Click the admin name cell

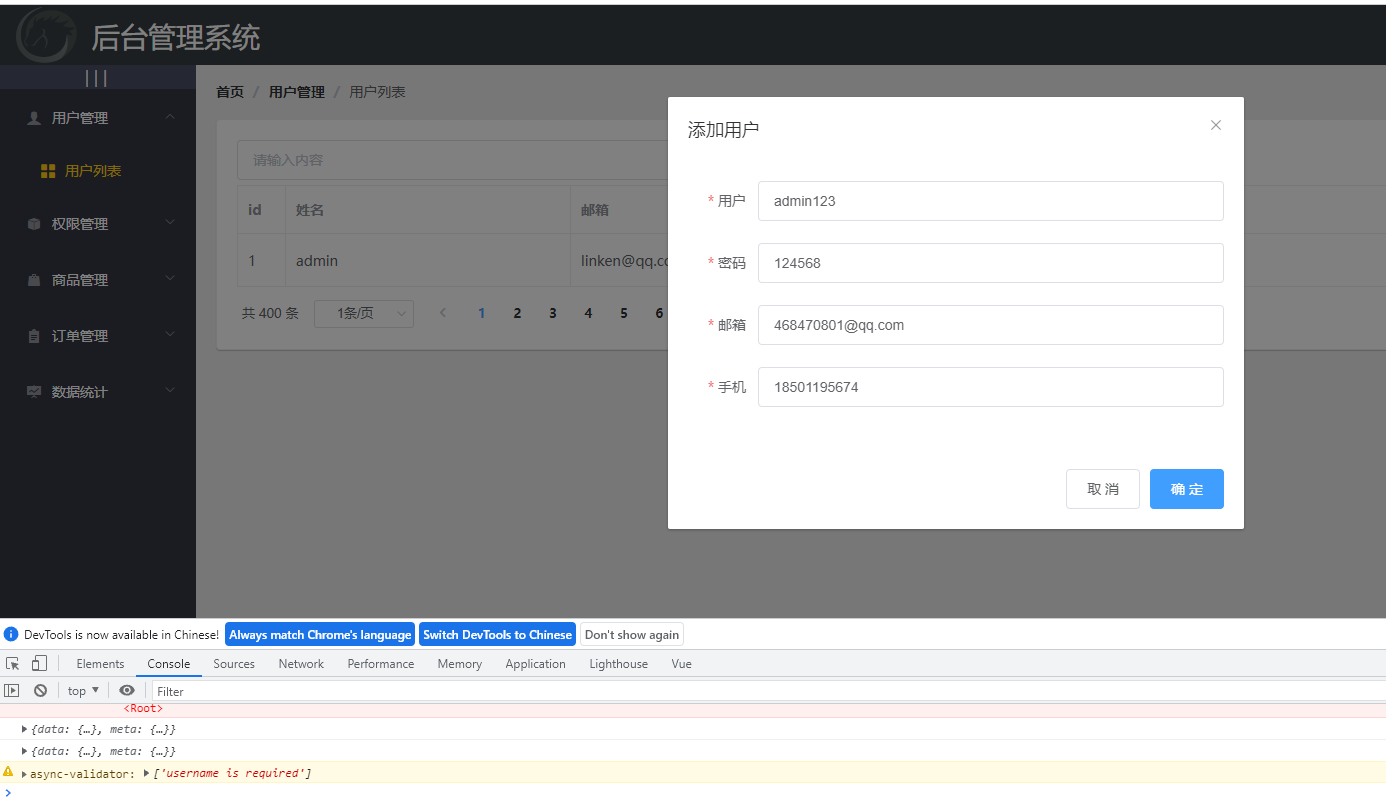coord(317,261)
